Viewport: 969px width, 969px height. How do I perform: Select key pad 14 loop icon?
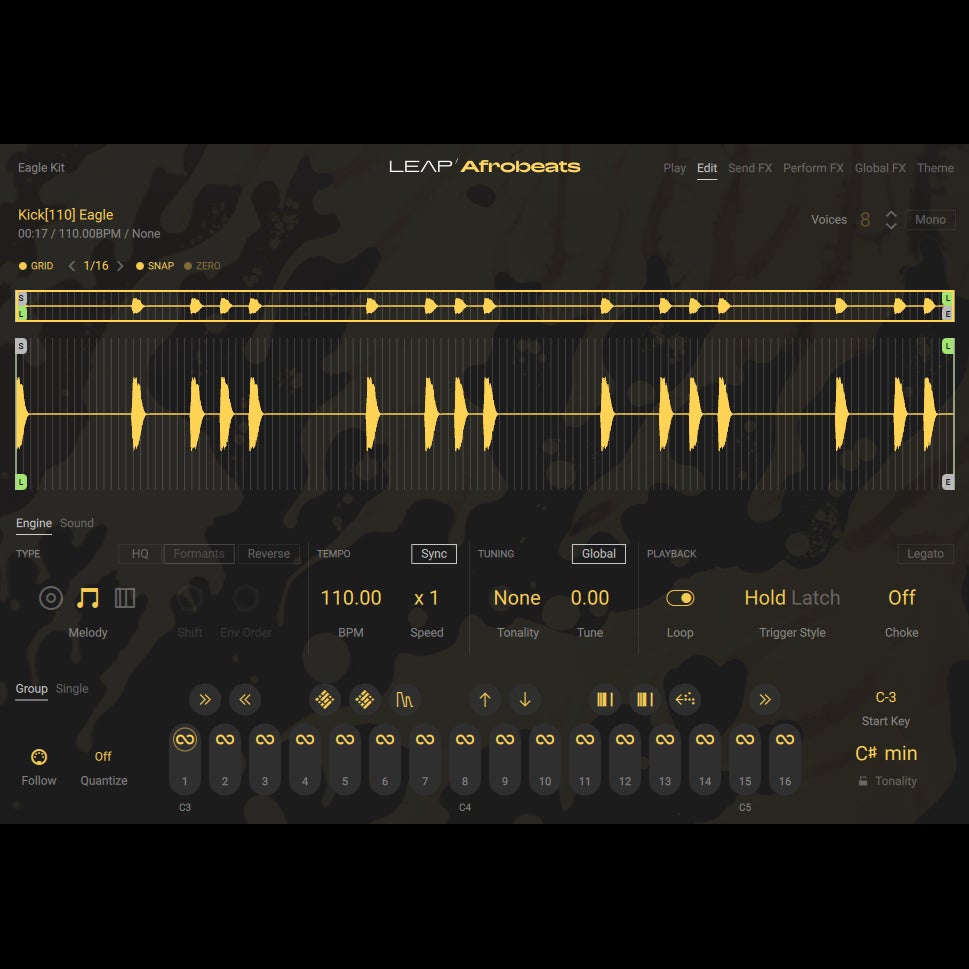[x=705, y=739]
